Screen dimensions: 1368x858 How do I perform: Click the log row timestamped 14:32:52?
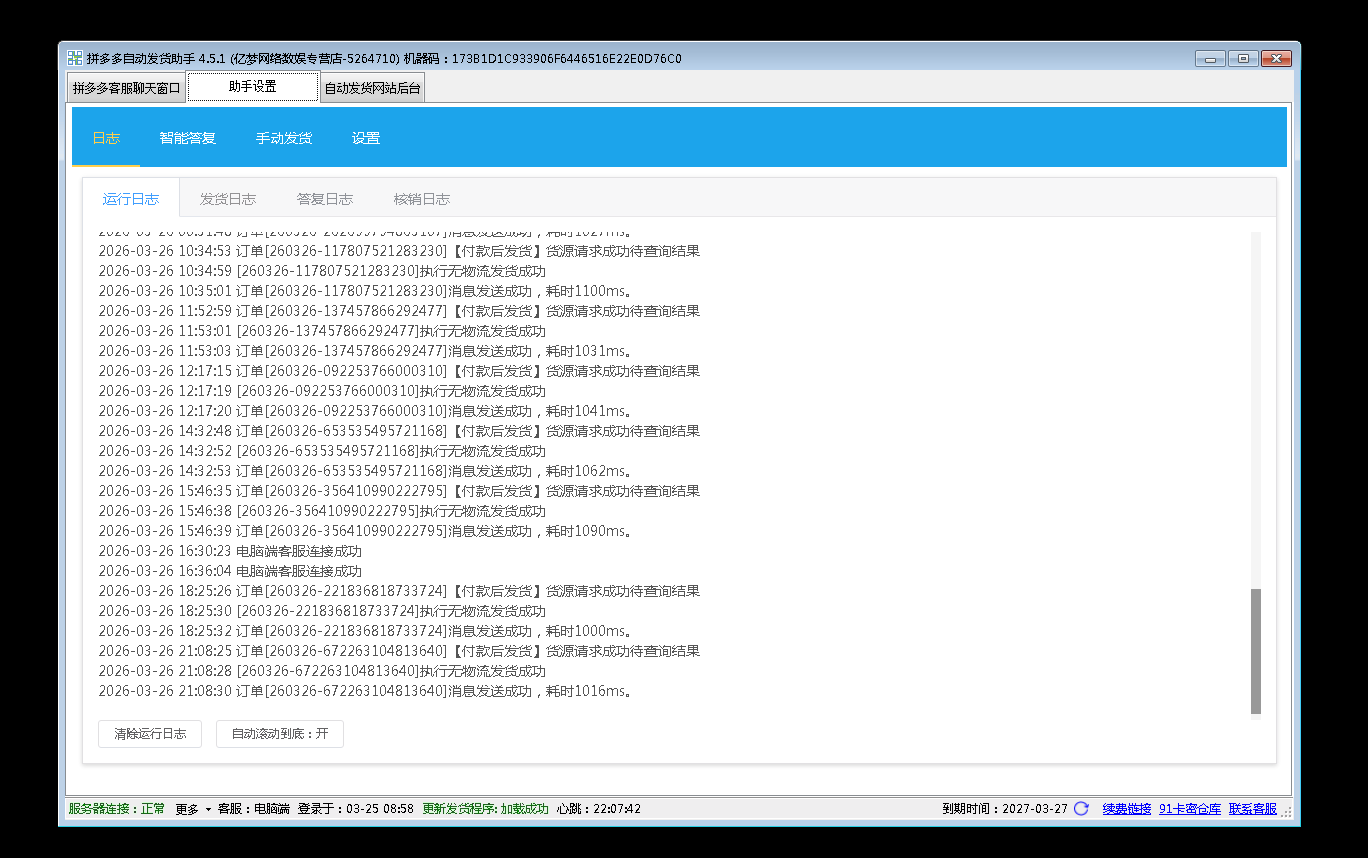pyautogui.click(x=322, y=451)
